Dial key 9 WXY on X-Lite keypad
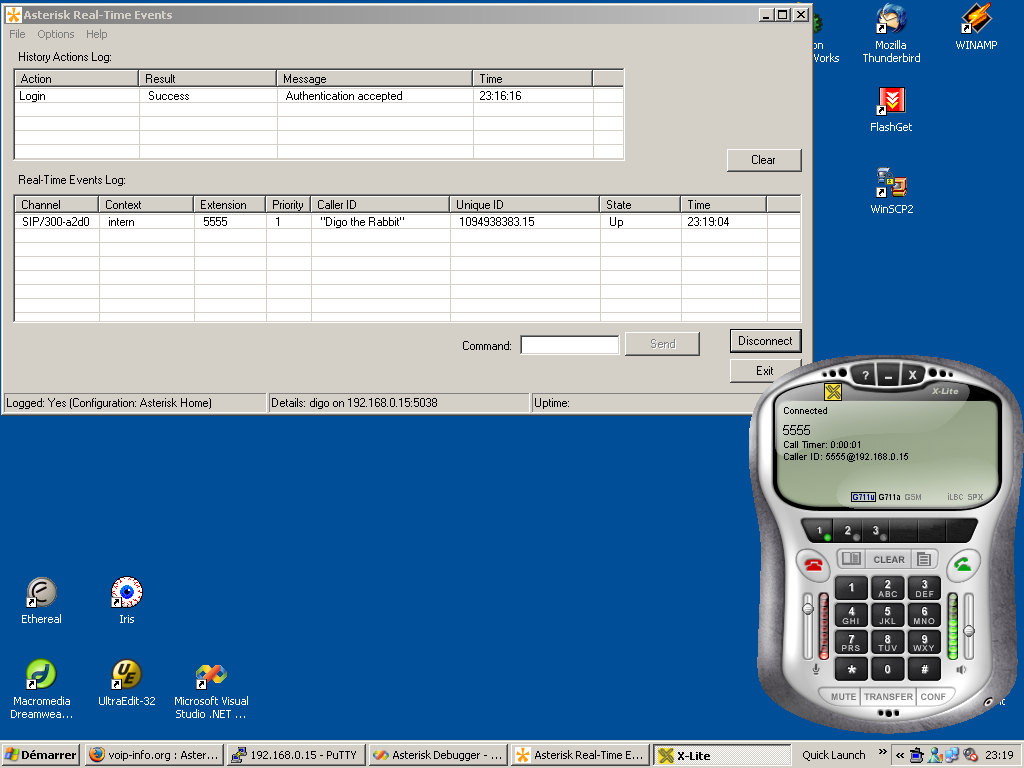 tap(924, 642)
